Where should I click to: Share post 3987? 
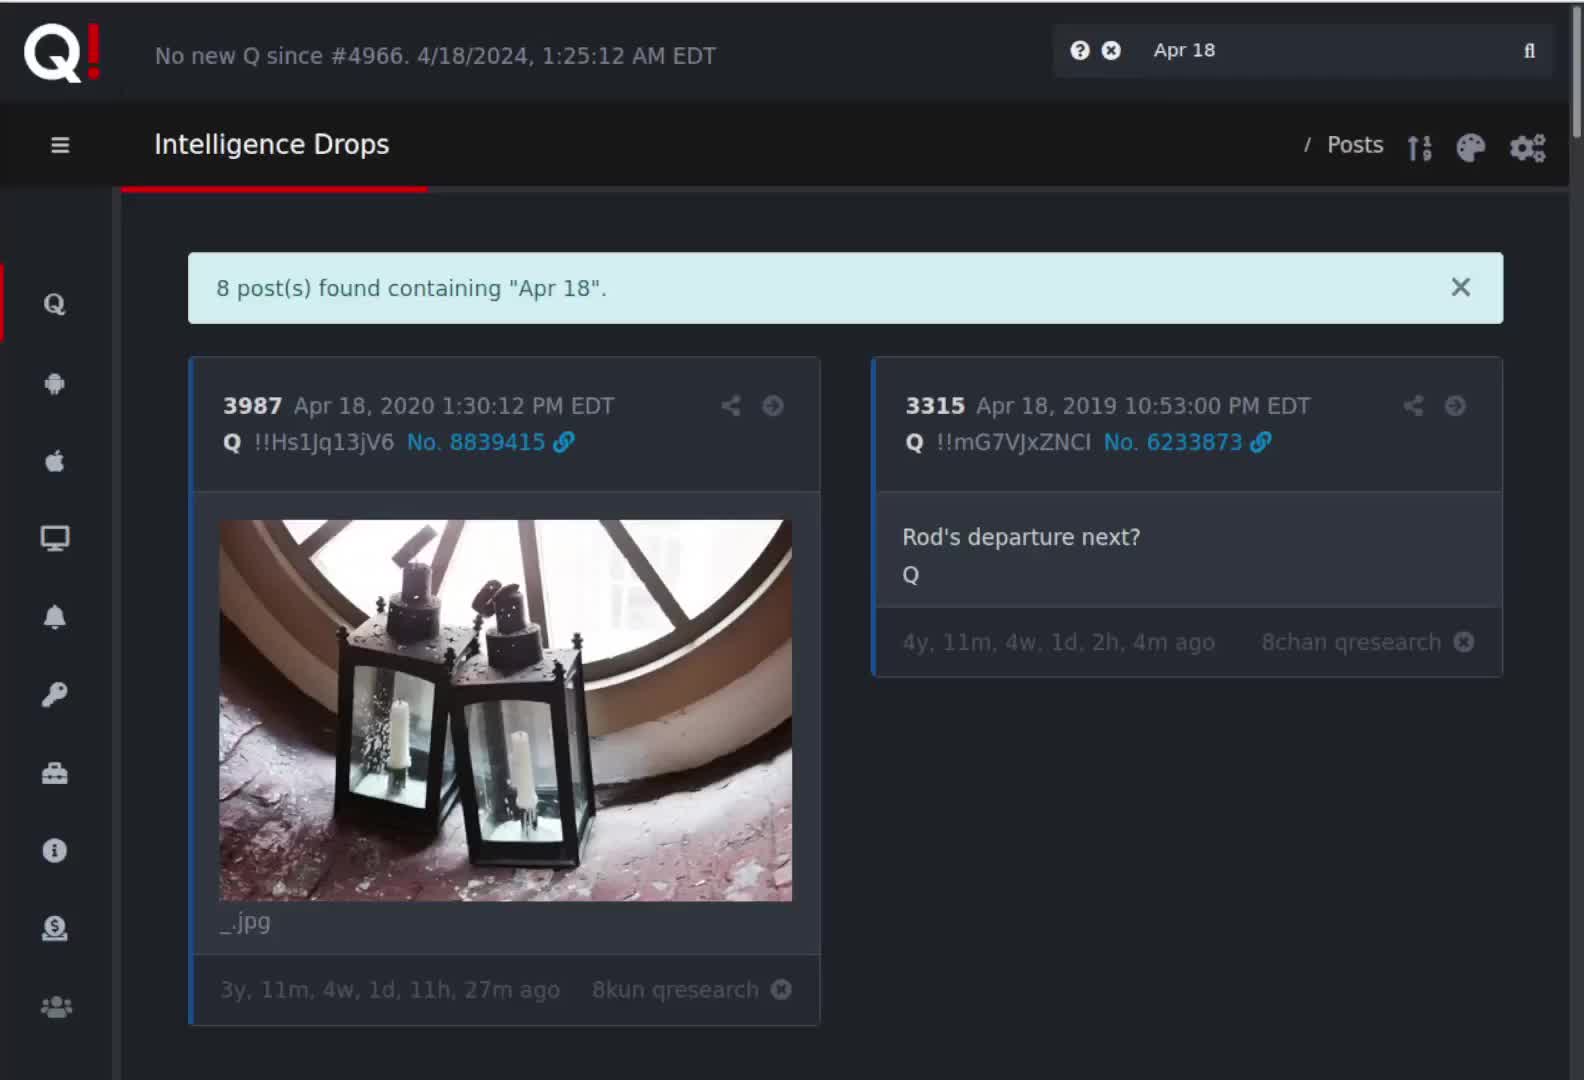tap(731, 406)
